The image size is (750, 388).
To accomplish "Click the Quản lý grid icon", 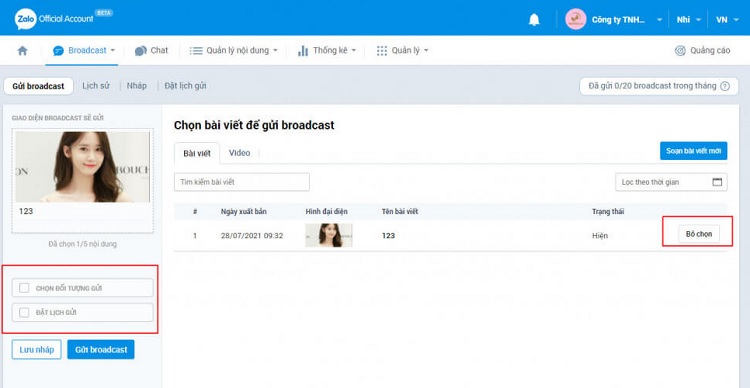I will coord(382,51).
